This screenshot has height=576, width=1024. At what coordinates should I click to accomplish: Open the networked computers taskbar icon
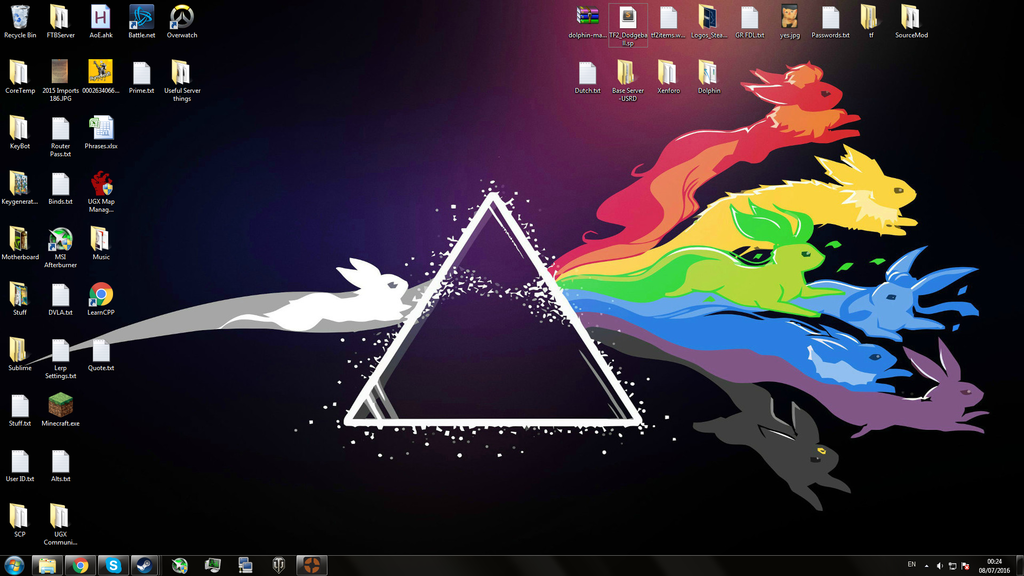(246, 566)
